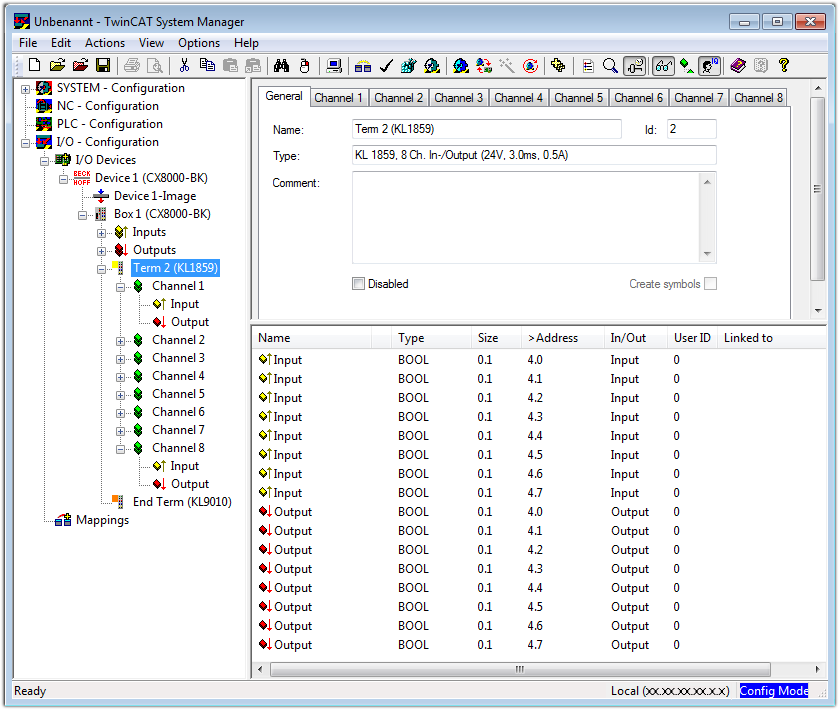
Task: Tick the Create symbols checkbox
Action: (711, 284)
